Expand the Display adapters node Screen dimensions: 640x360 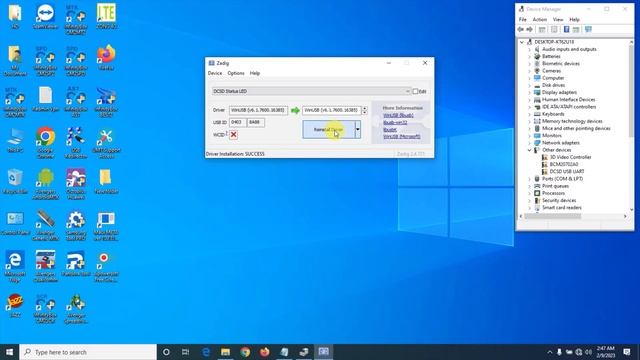point(529,93)
